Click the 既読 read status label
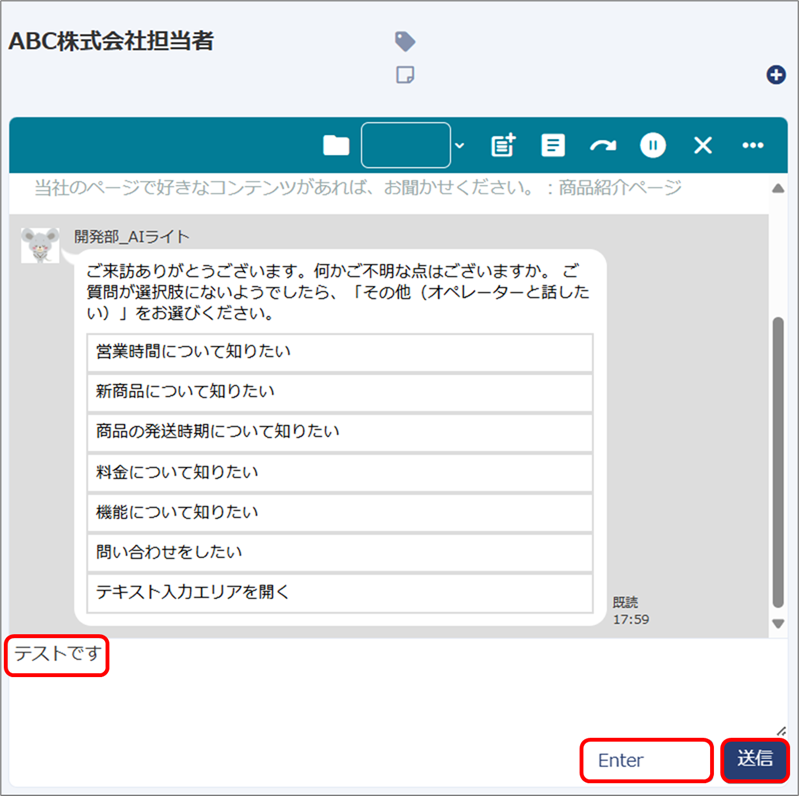Screen dimensions: 799x796 pyautogui.click(x=625, y=602)
